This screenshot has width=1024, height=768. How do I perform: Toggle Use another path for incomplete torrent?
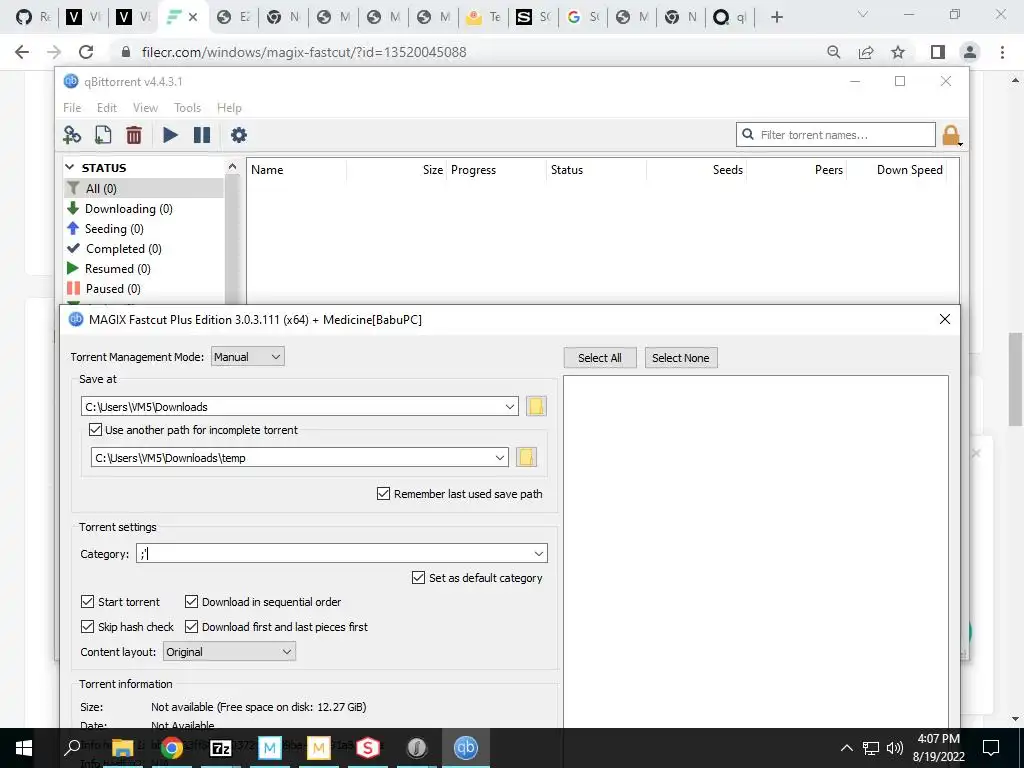(x=95, y=430)
